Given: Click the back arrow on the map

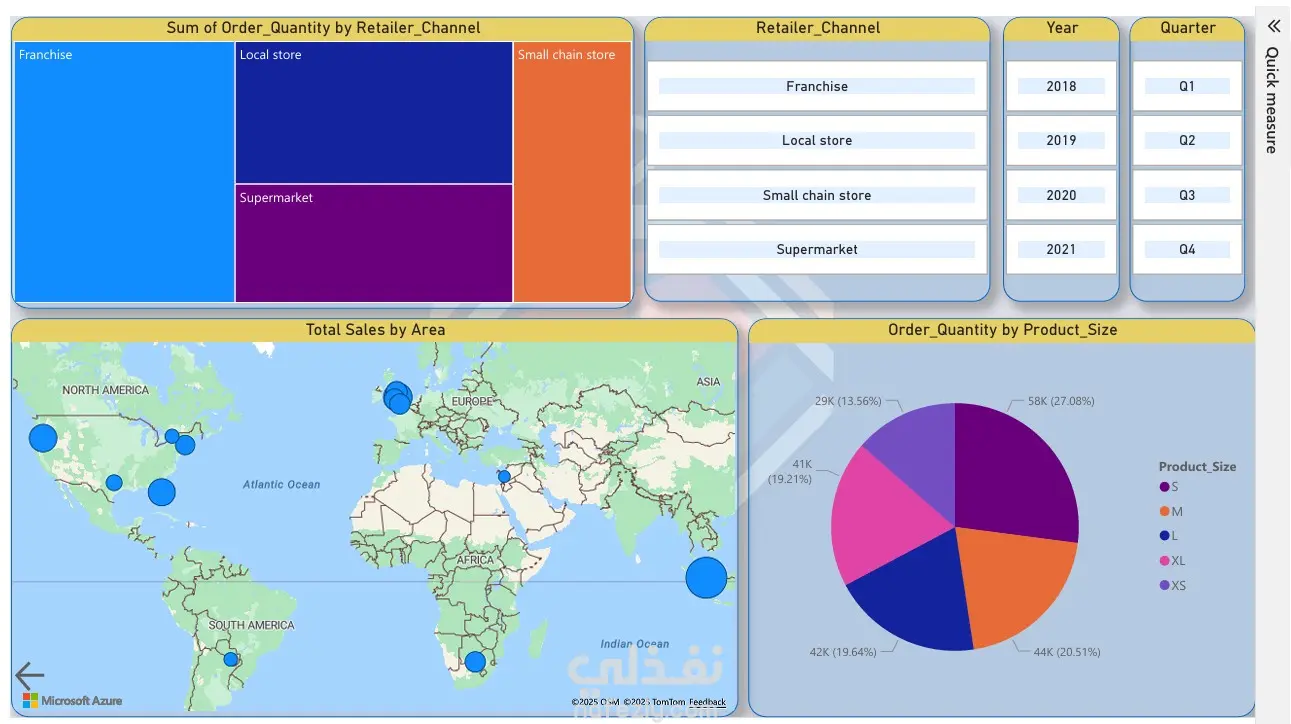Looking at the screenshot, I should tap(30, 674).
